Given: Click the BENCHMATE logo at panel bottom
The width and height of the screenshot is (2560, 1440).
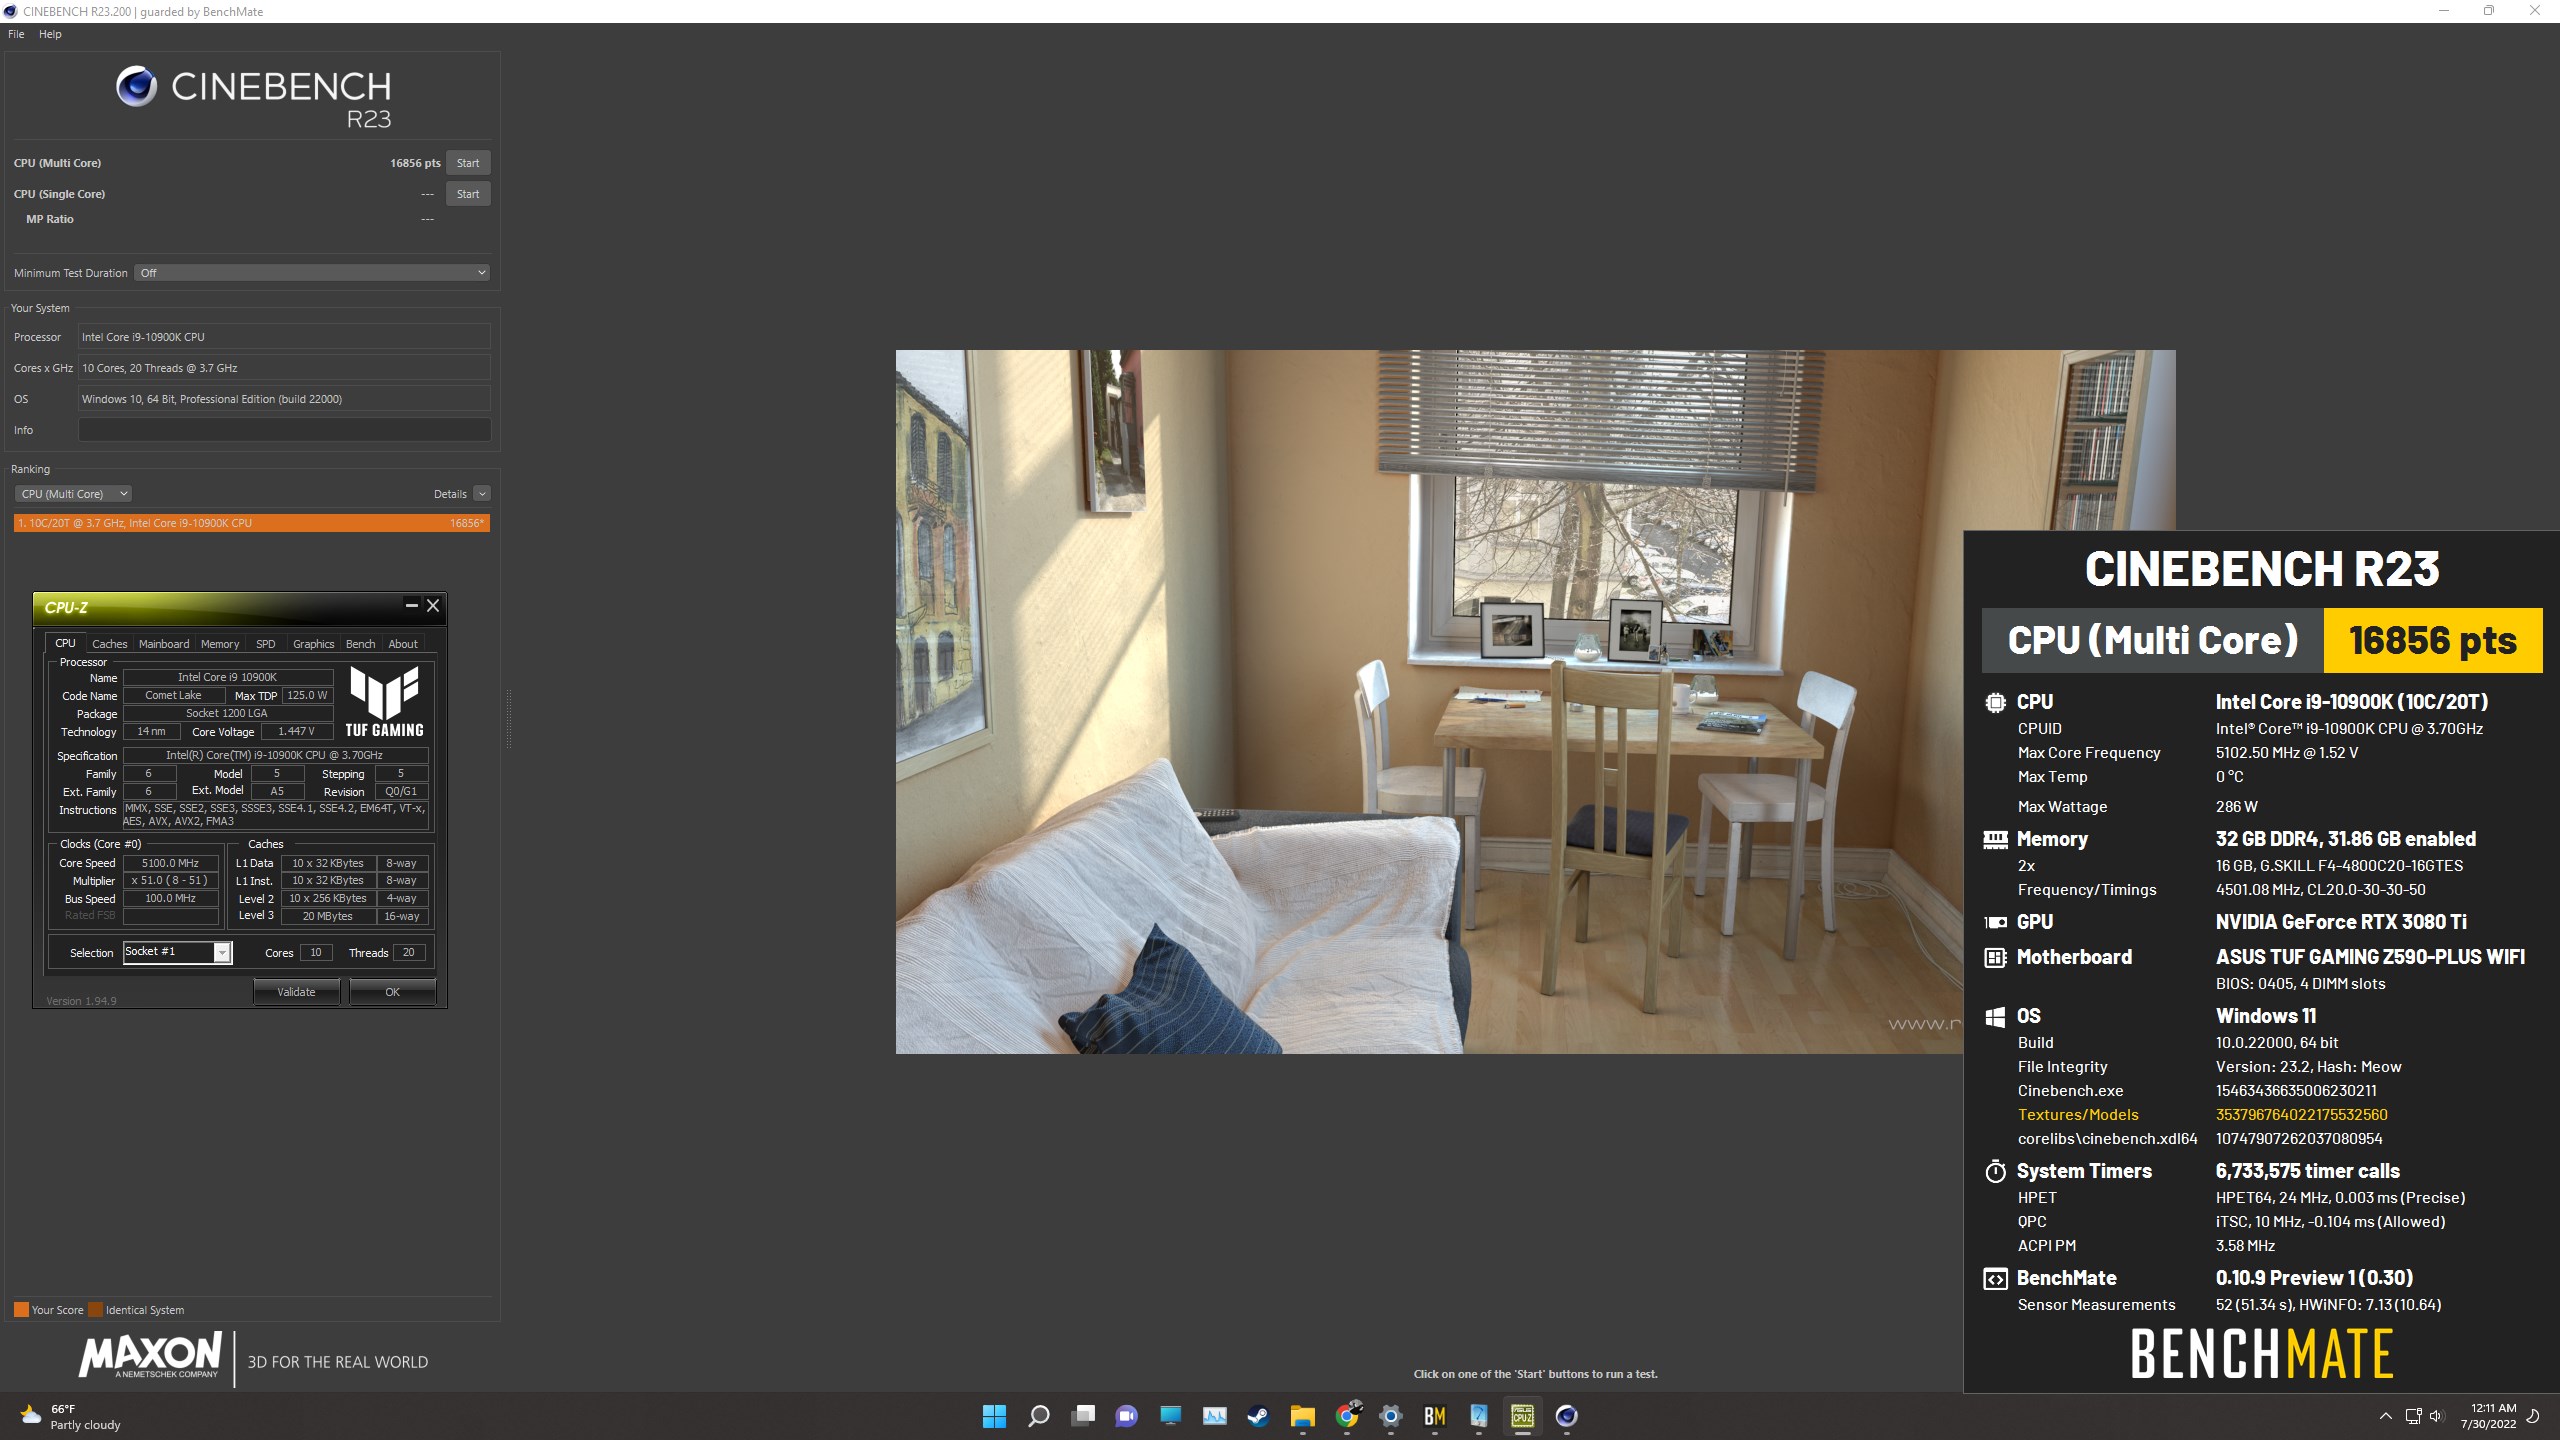Looking at the screenshot, I should tap(2262, 1354).
